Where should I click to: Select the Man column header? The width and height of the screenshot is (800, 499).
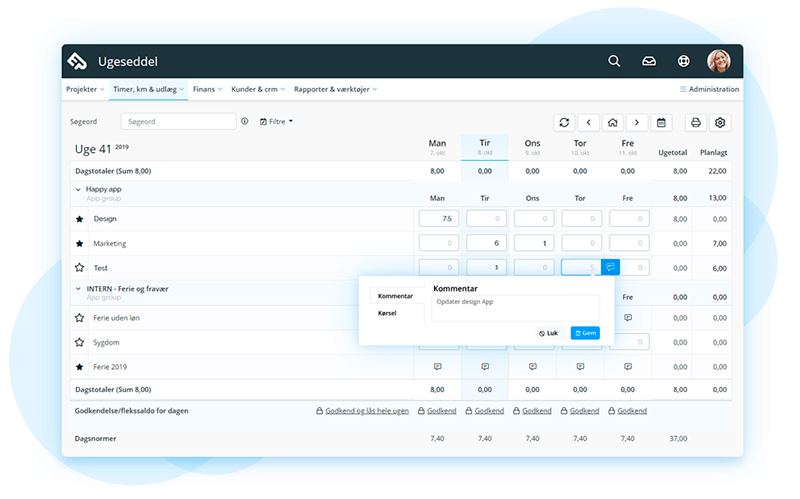(437, 147)
